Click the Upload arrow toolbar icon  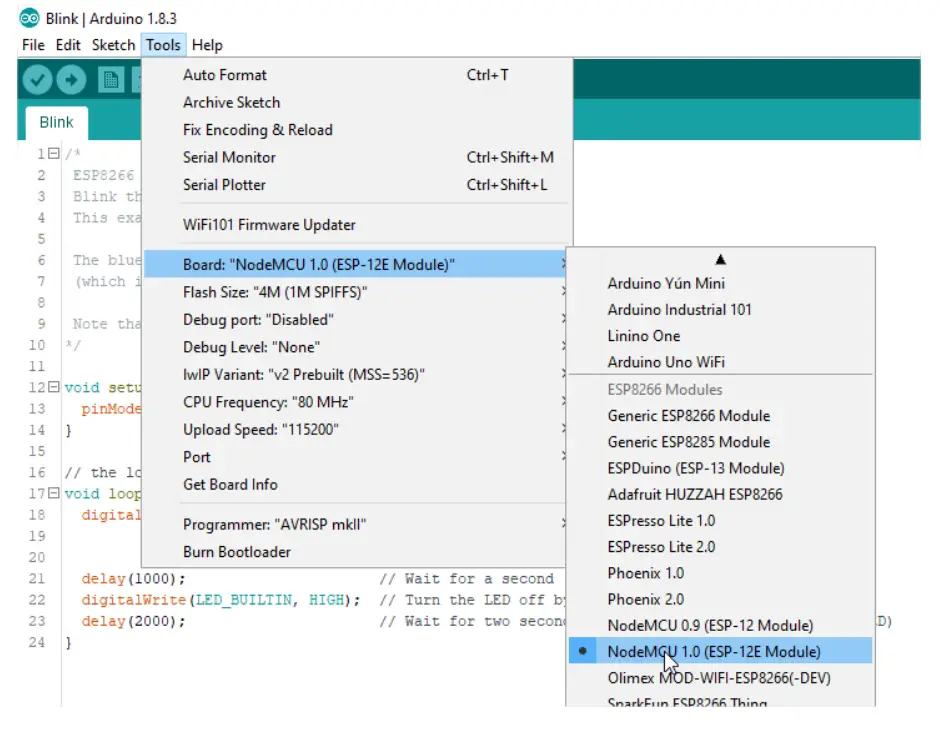71,80
